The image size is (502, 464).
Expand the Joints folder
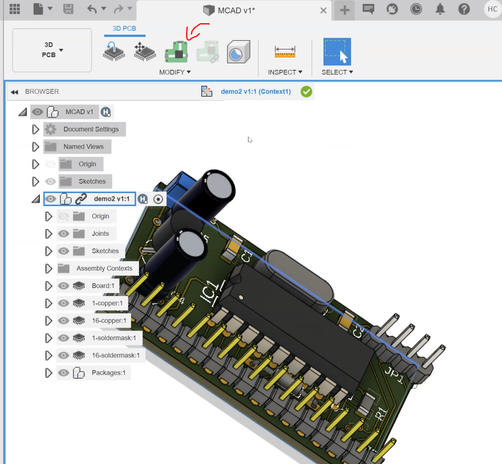coord(48,234)
